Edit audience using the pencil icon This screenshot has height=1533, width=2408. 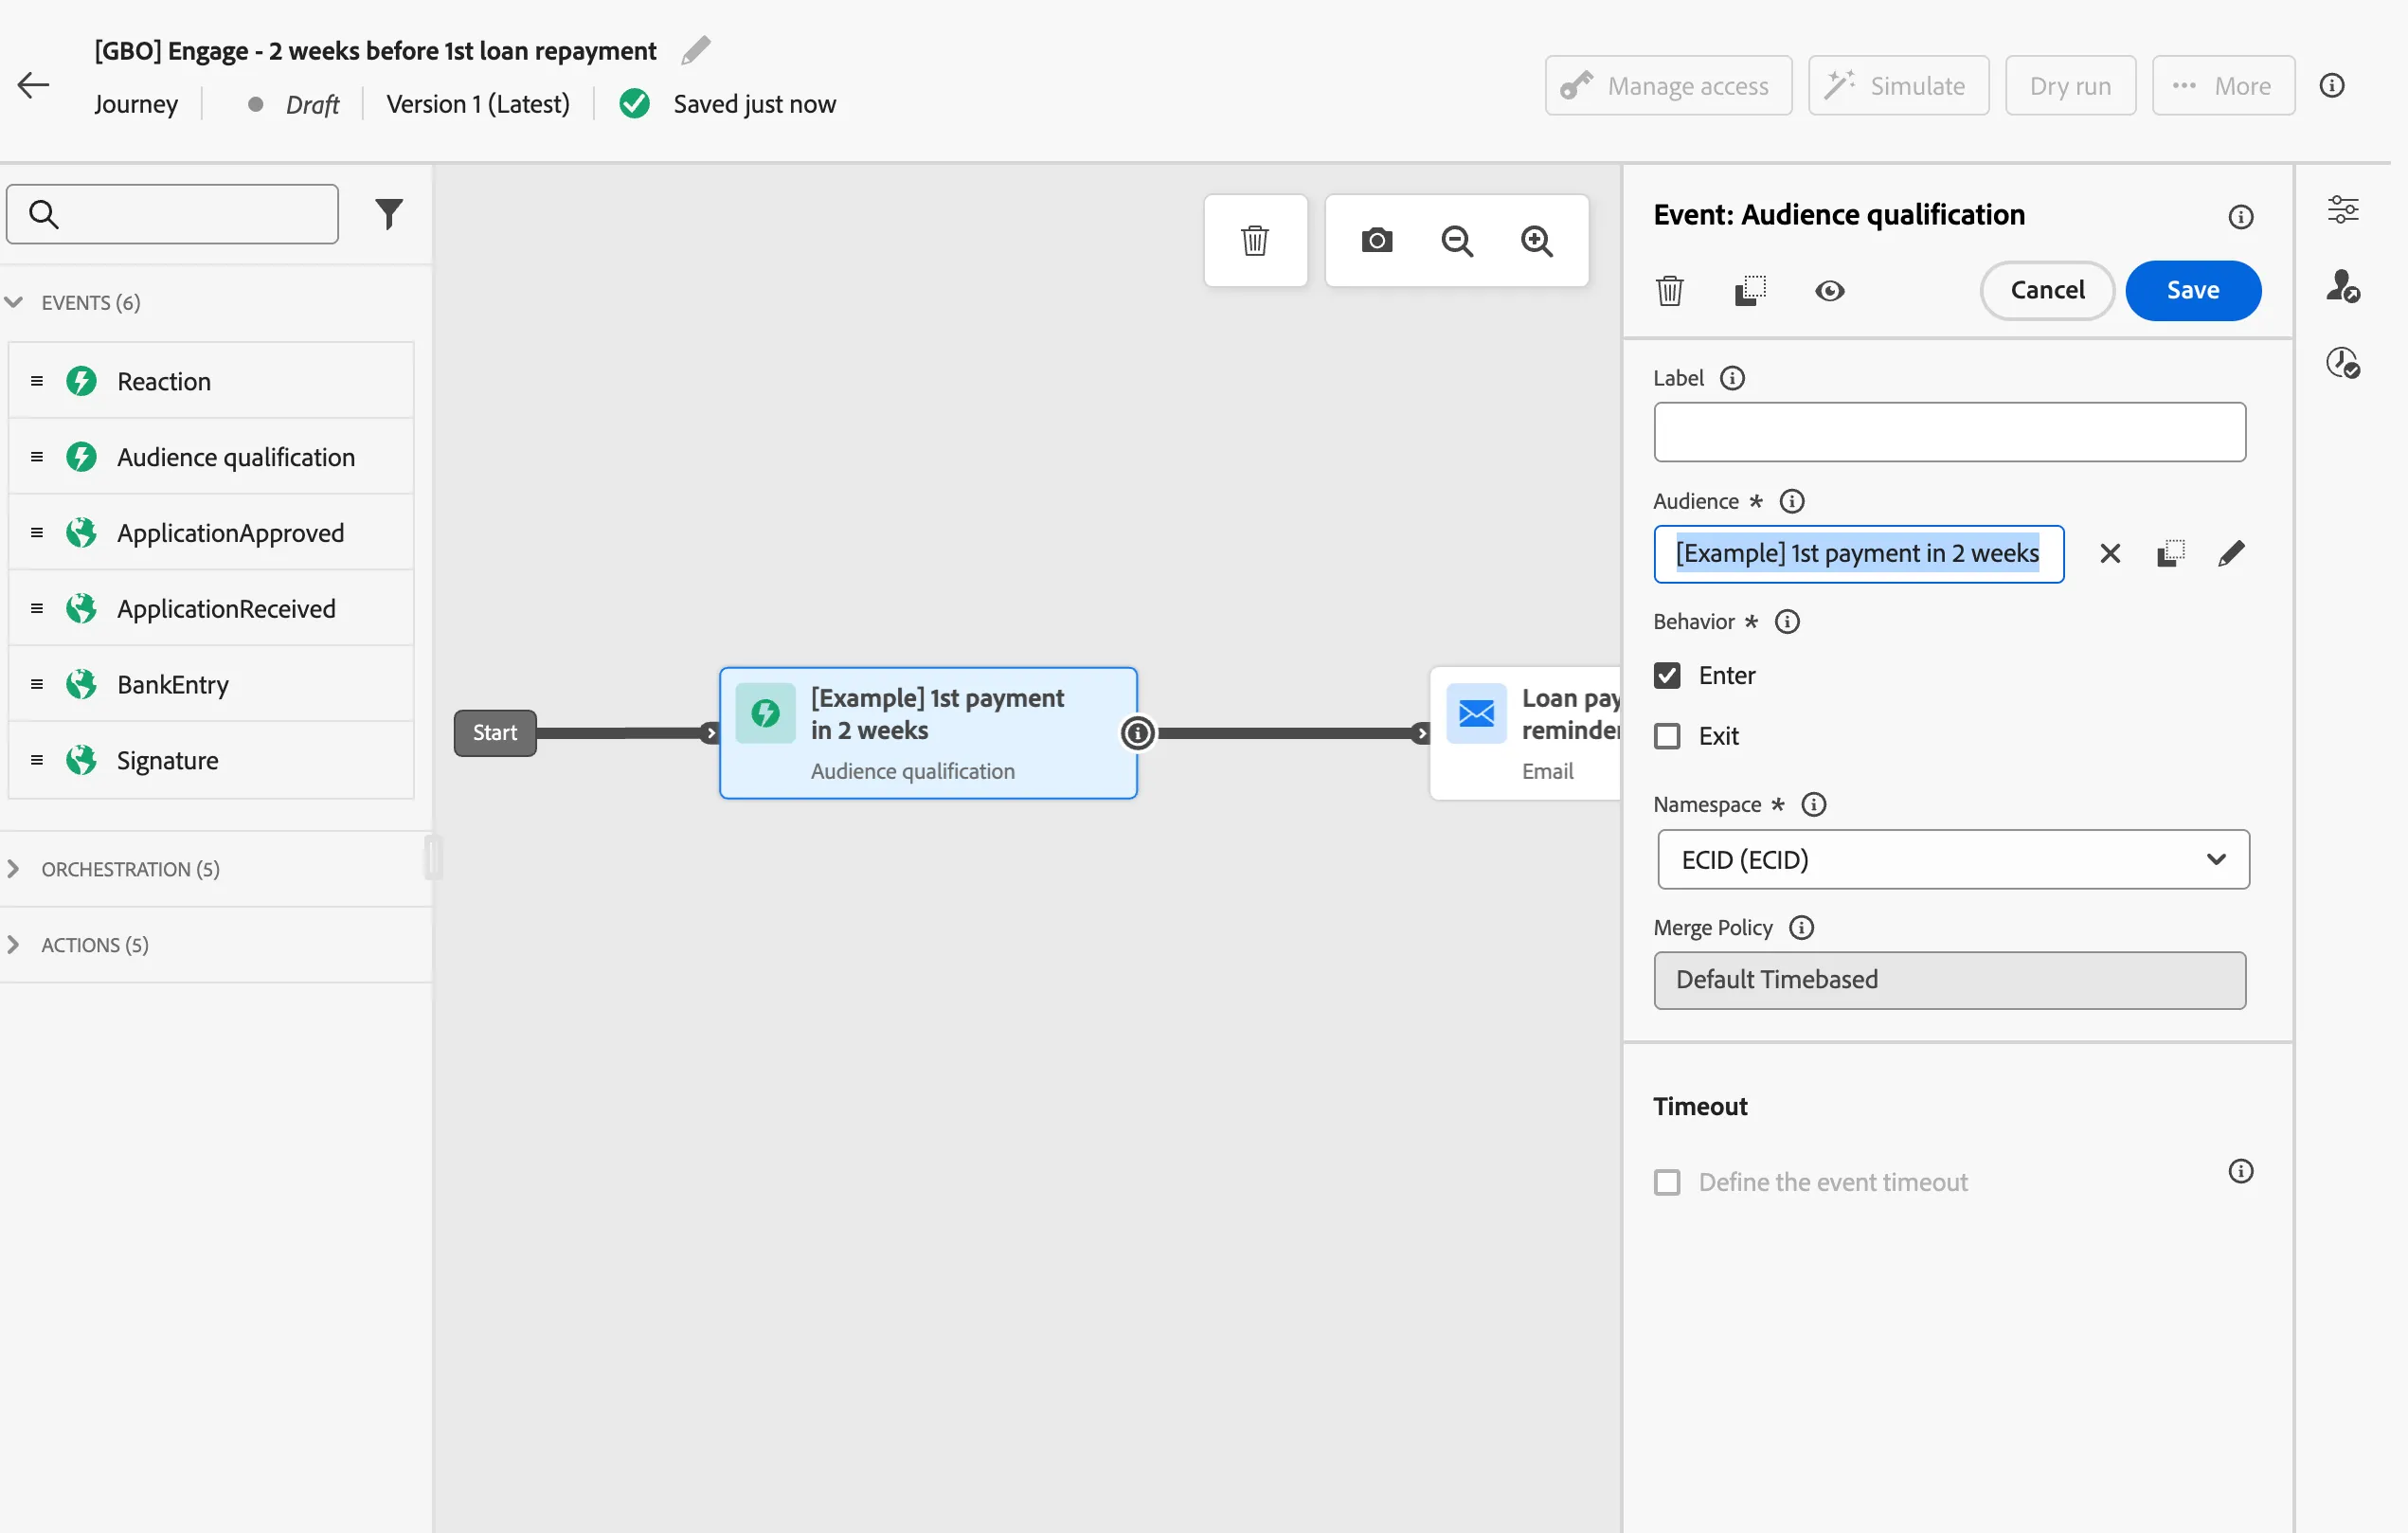click(2232, 553)
